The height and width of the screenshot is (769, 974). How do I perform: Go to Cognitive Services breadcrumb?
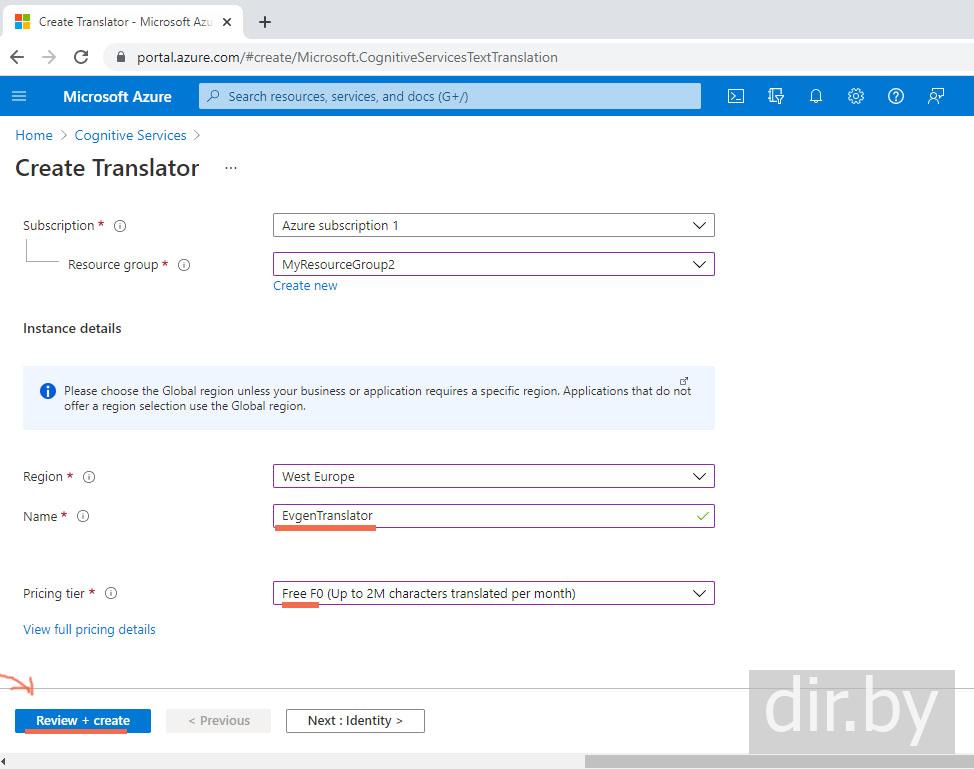coord(130,135)
